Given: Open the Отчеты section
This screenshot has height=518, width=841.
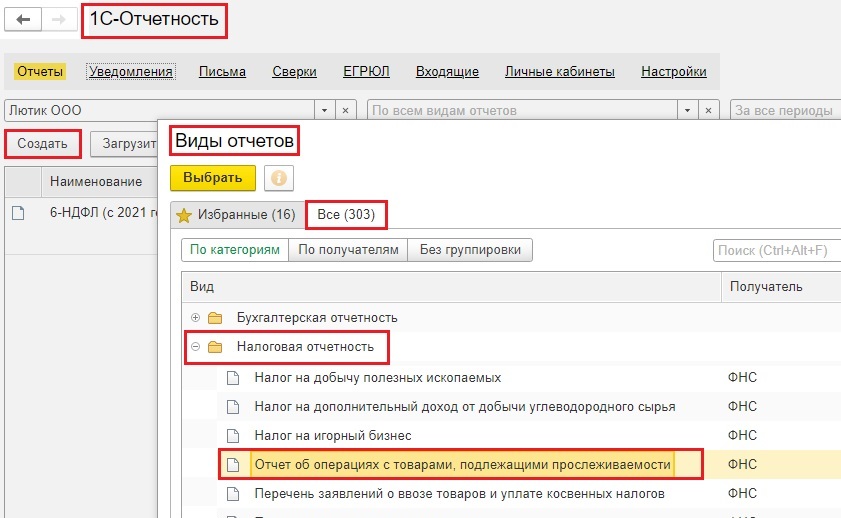Looking at the screenshot, I should pyautogui.click(x=40, y=71).
